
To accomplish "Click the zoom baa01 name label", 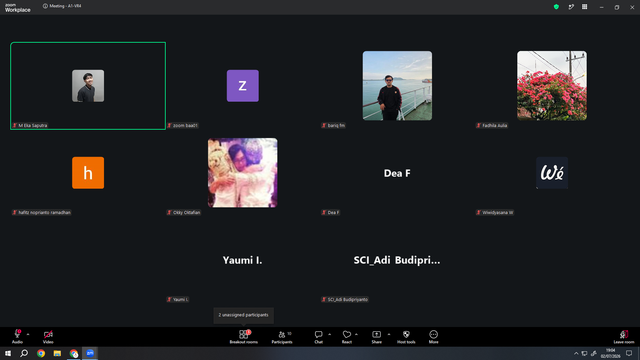I will tap(182, 125).
